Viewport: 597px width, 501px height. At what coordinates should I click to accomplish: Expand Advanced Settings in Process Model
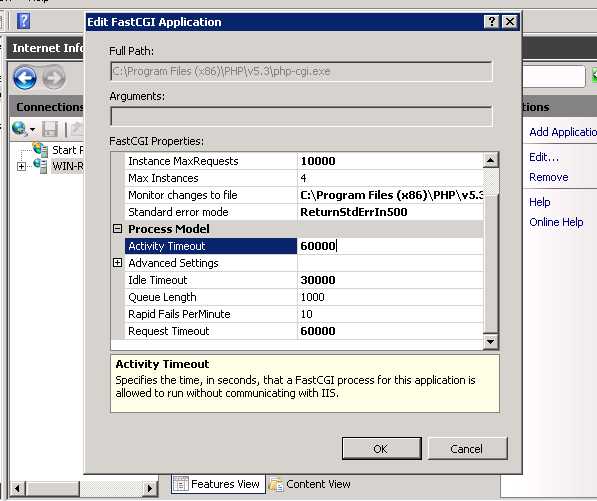tap(118, 263)
